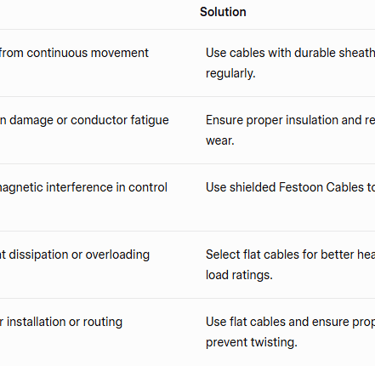Click the 'prevent twisting.' text
Viewport: 375px width, 366px height.
point(251,342)
